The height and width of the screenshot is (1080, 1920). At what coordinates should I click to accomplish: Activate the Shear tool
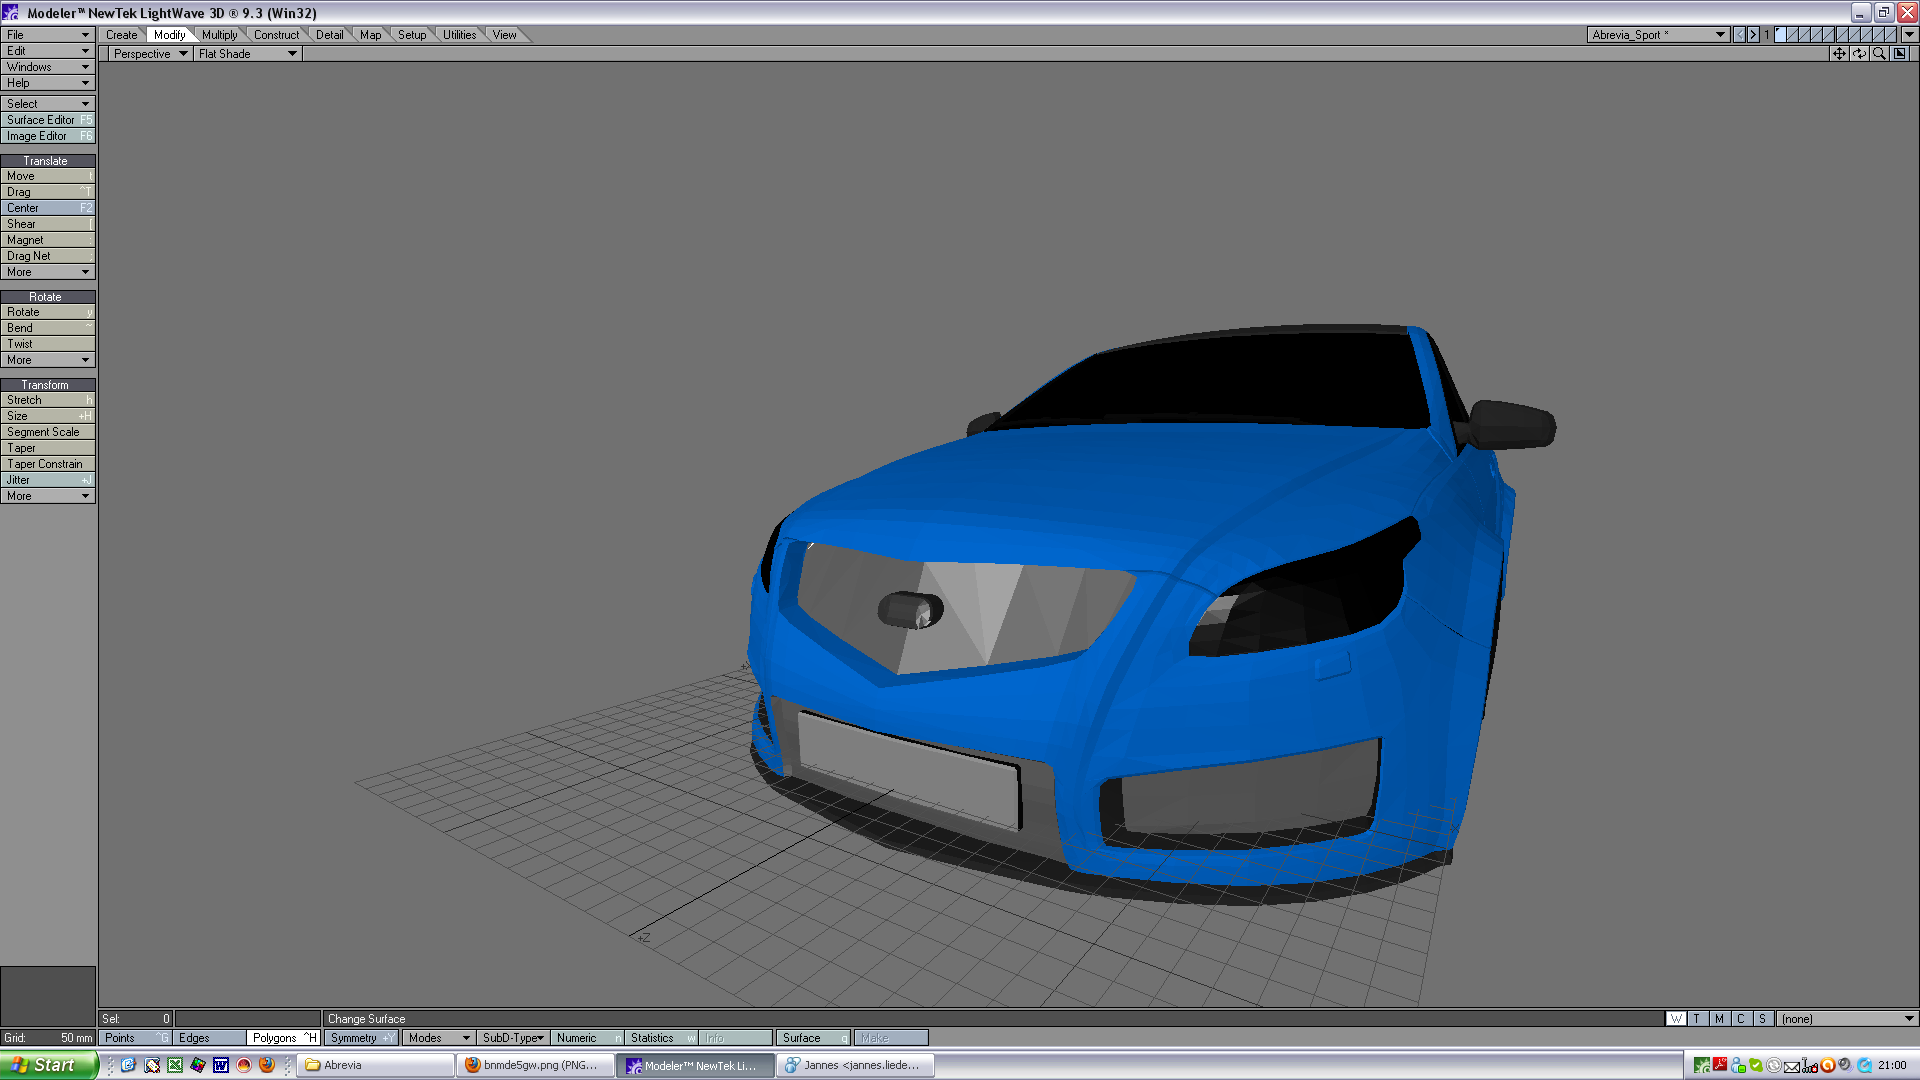tap(48, 224)
